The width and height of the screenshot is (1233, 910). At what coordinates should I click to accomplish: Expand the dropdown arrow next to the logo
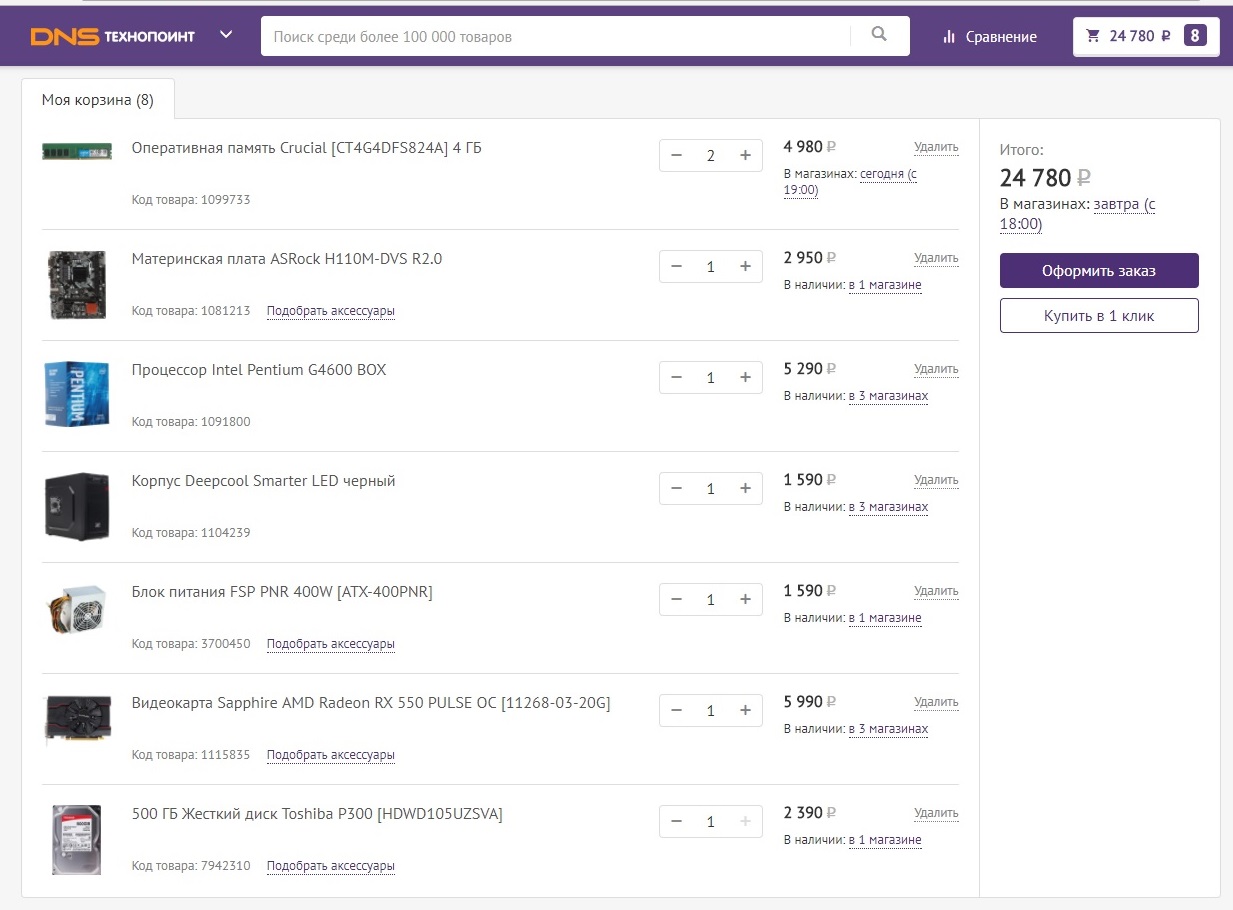coord(226,35)
